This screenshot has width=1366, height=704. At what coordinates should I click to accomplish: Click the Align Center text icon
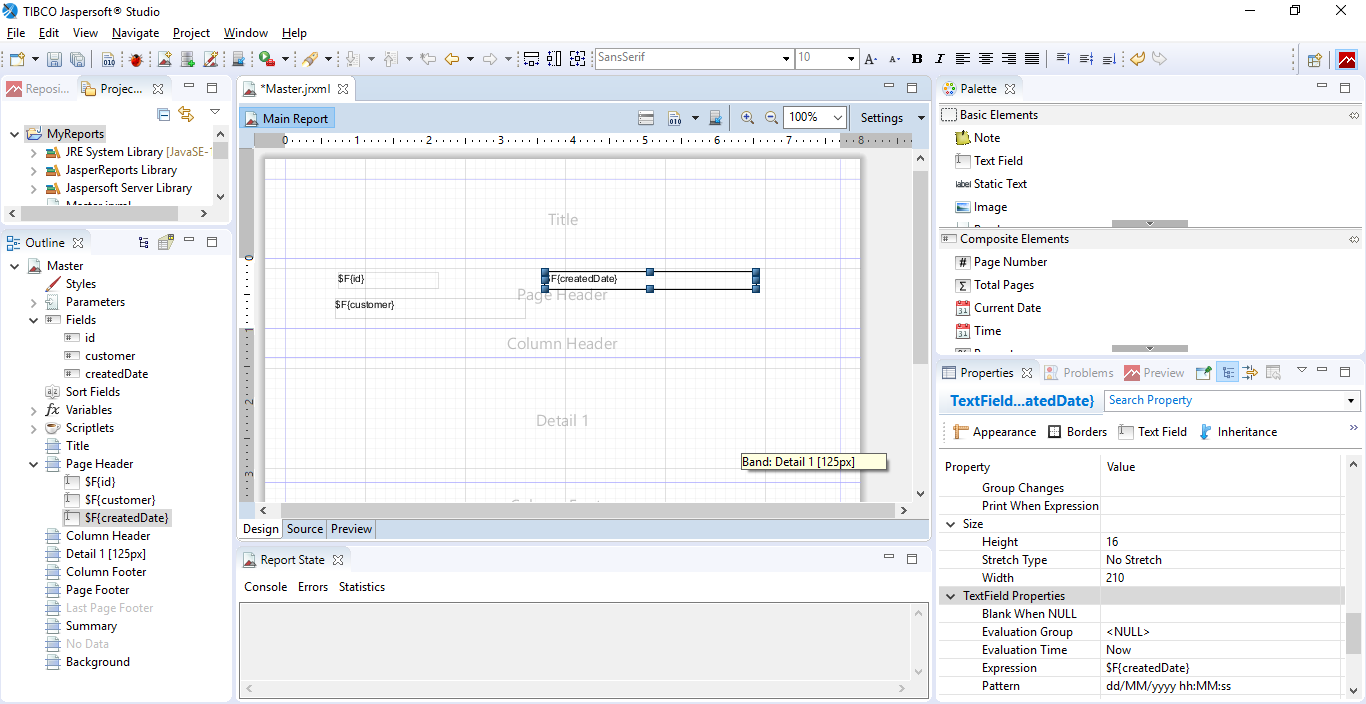point(986,59)
